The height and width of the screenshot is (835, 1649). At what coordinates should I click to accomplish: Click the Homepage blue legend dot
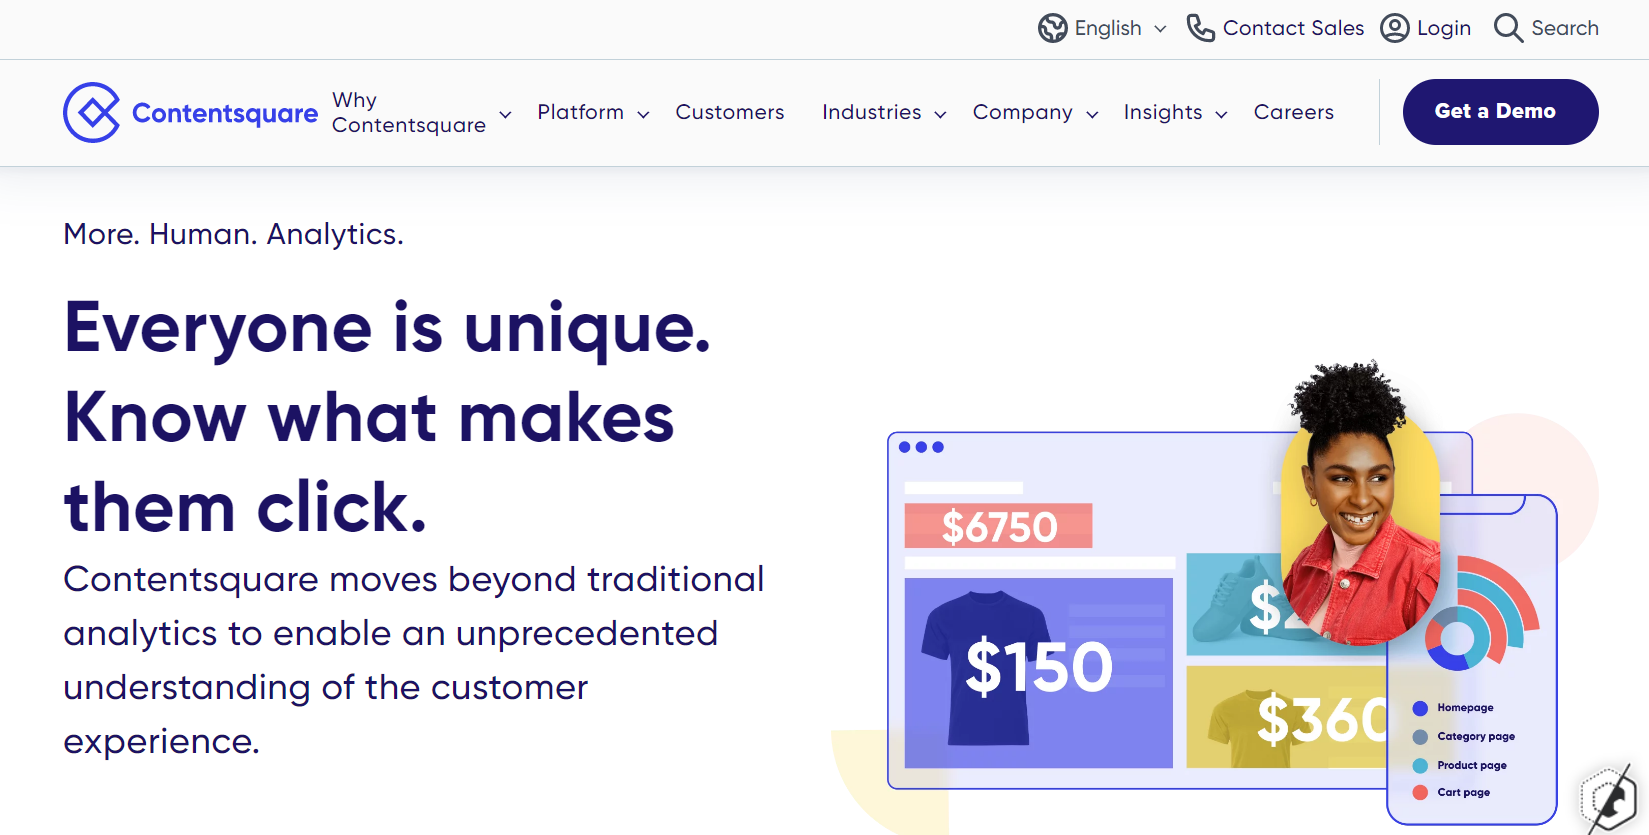pos(1420,708)
